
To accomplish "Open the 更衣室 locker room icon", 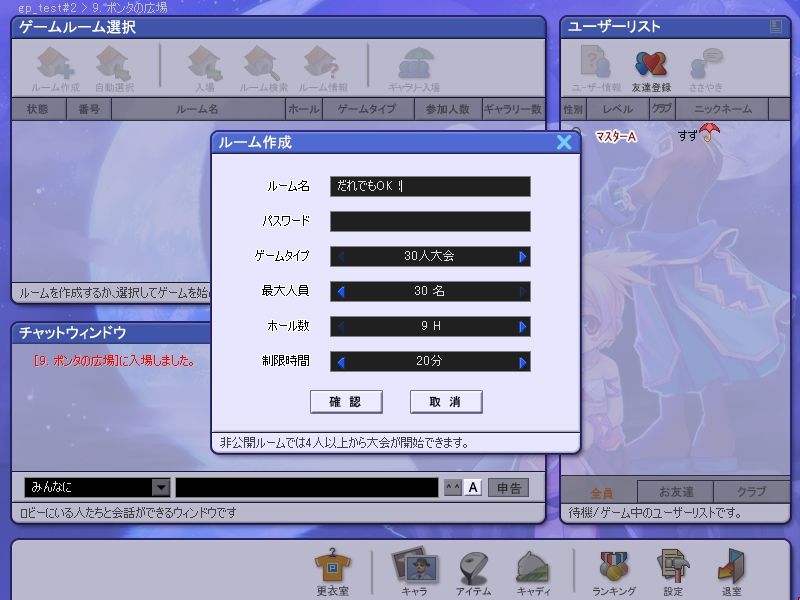I will click(332, 573).
